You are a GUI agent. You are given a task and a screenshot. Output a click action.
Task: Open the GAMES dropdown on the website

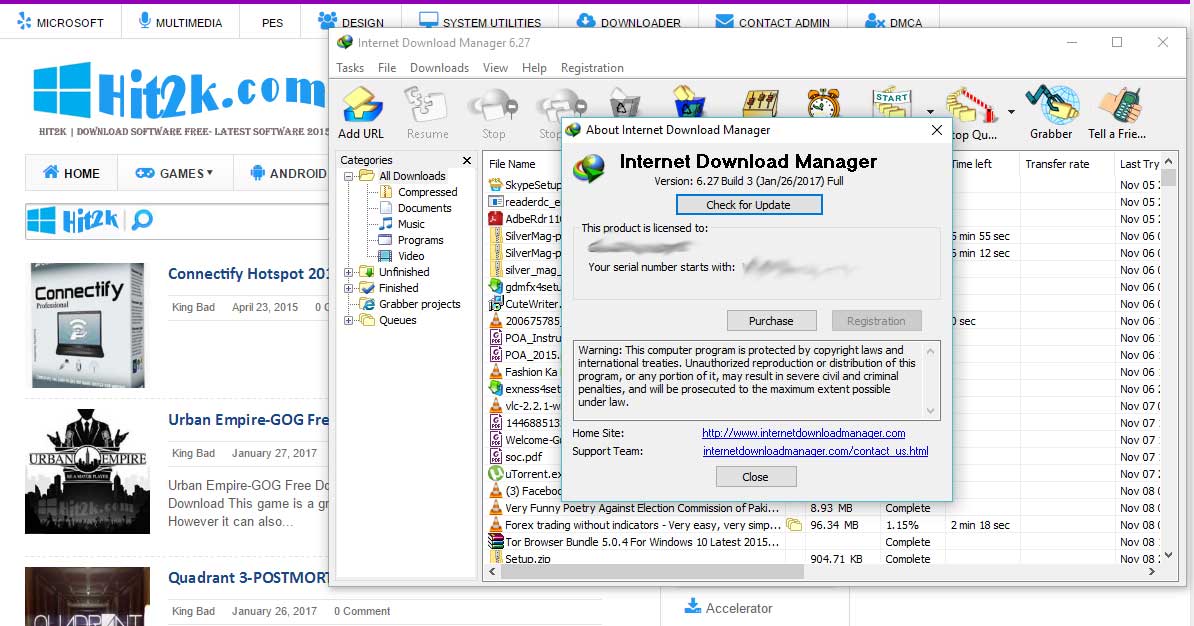174,174
